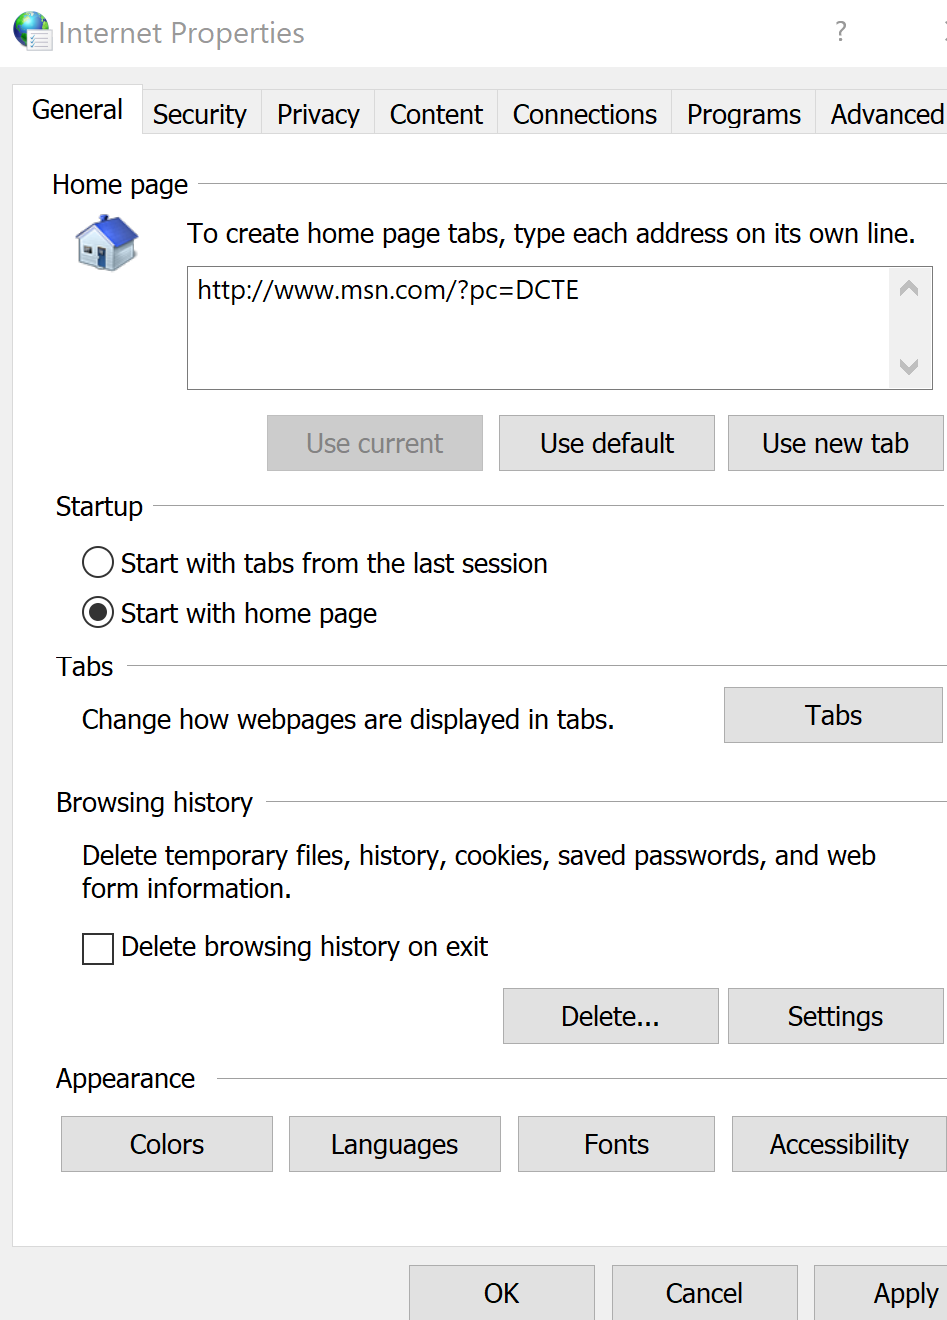Switch to the Security tab

tap(200, 114)
